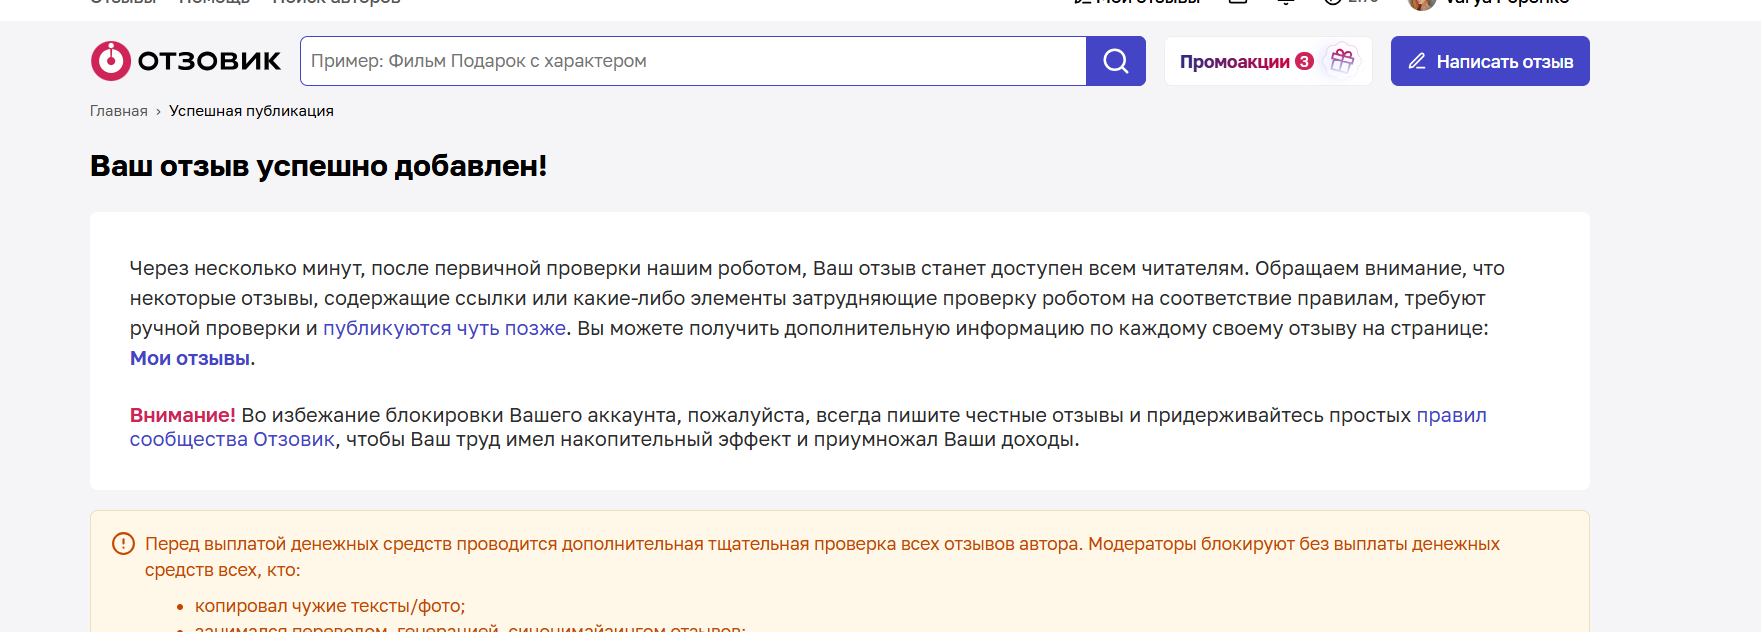Viewport: 1761px width, 632px height.
Task: Open the Мои отзывы link in text
Action: coord(190,358)
